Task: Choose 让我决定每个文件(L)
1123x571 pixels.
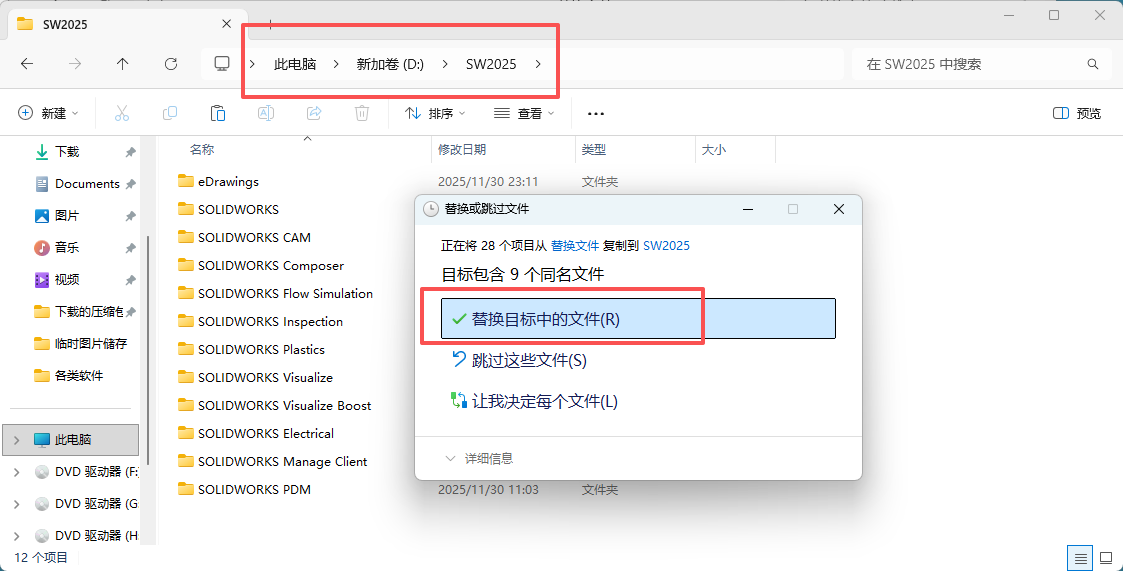Action: pyautogui.click(x=534, y=400)
